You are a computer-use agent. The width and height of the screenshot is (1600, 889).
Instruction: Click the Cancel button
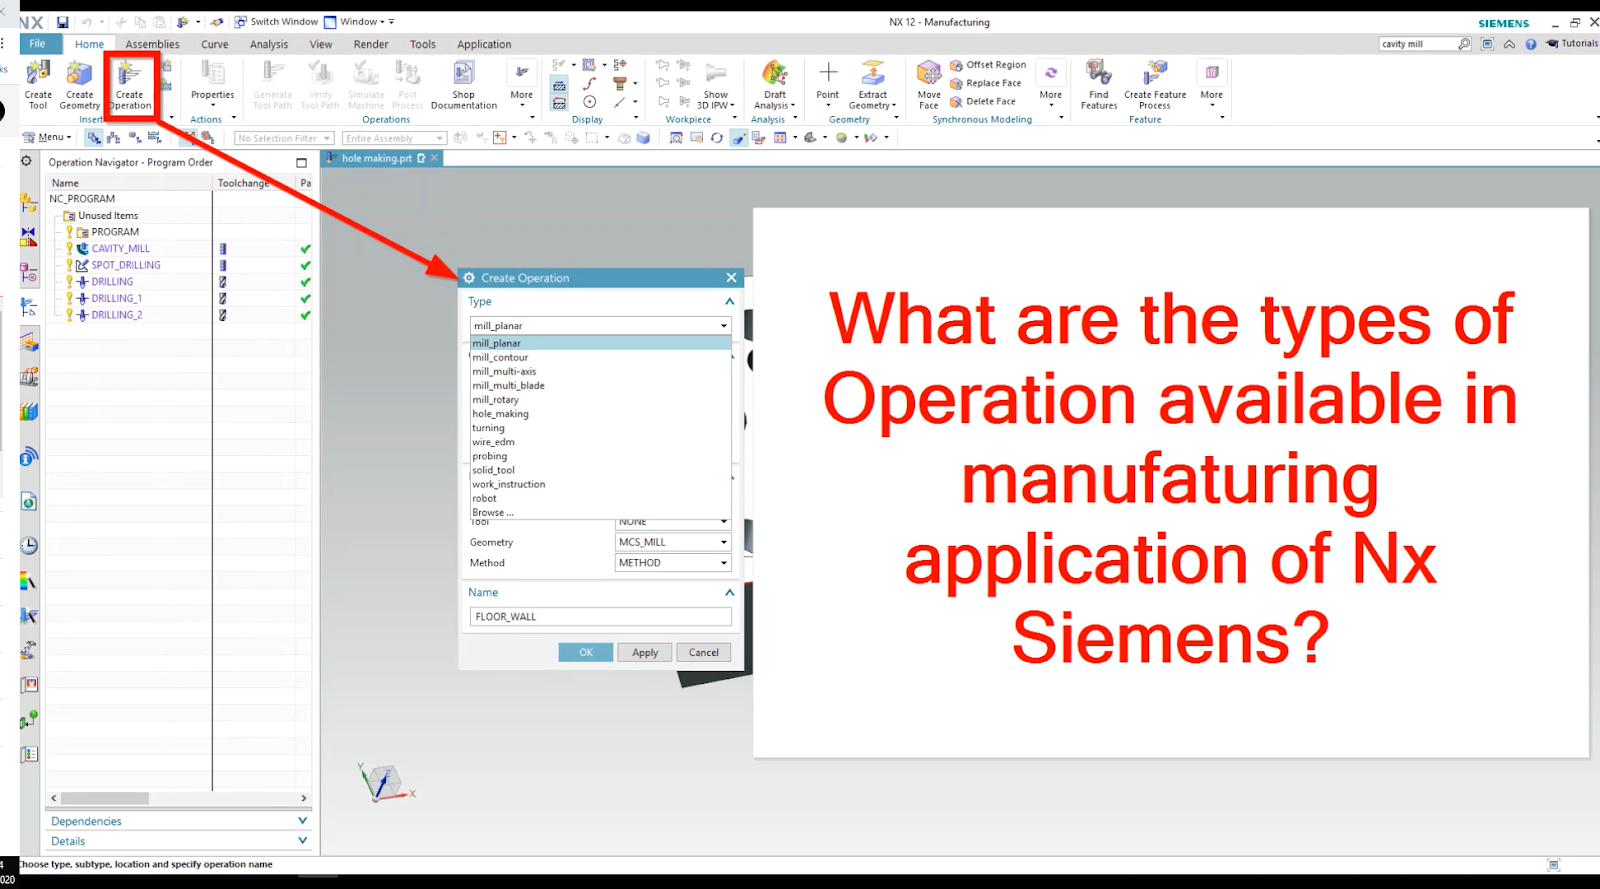(704, 652)
